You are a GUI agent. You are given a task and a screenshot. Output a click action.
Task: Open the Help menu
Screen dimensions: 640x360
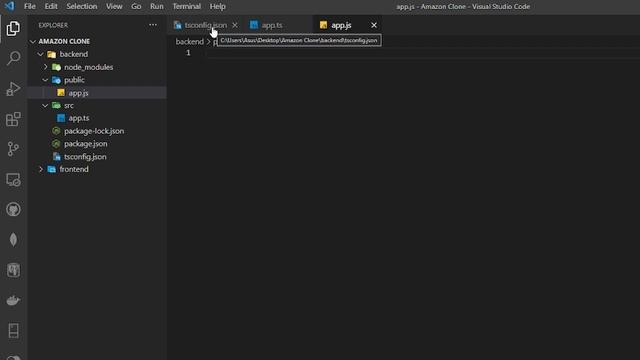pos(218,6)
